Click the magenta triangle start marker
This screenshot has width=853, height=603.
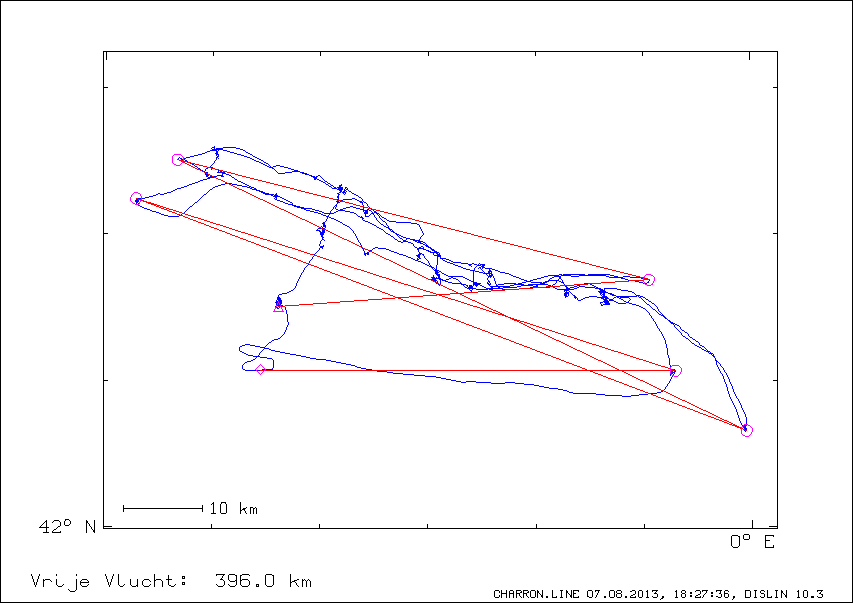(279, 308)
